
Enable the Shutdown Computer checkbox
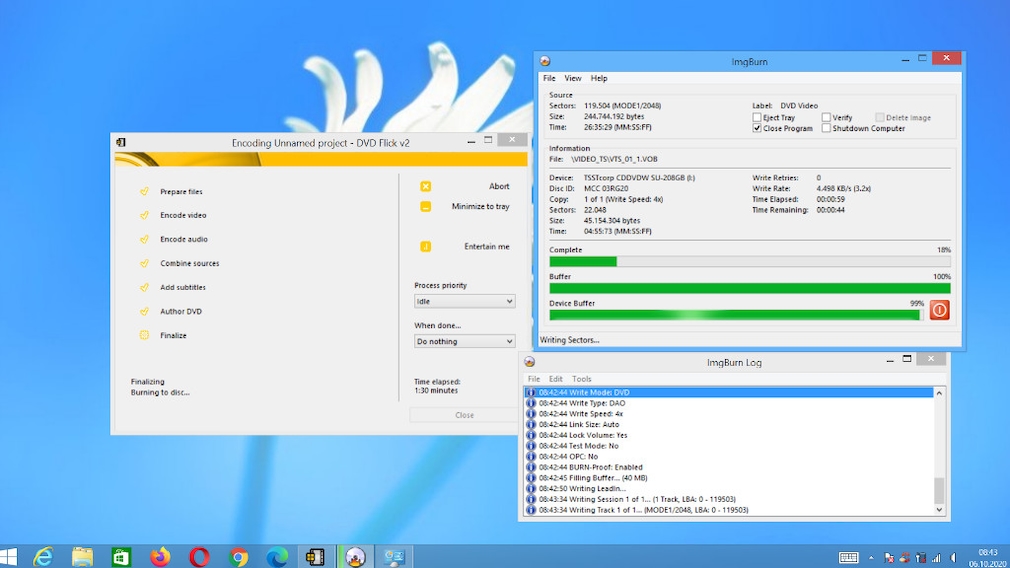tap(826, 128)
